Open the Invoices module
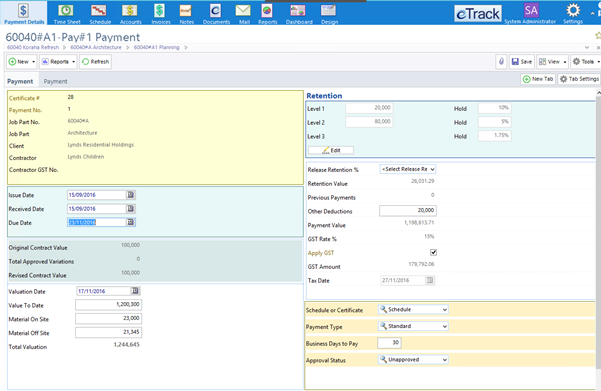601x391 pixels. point(161,14)
